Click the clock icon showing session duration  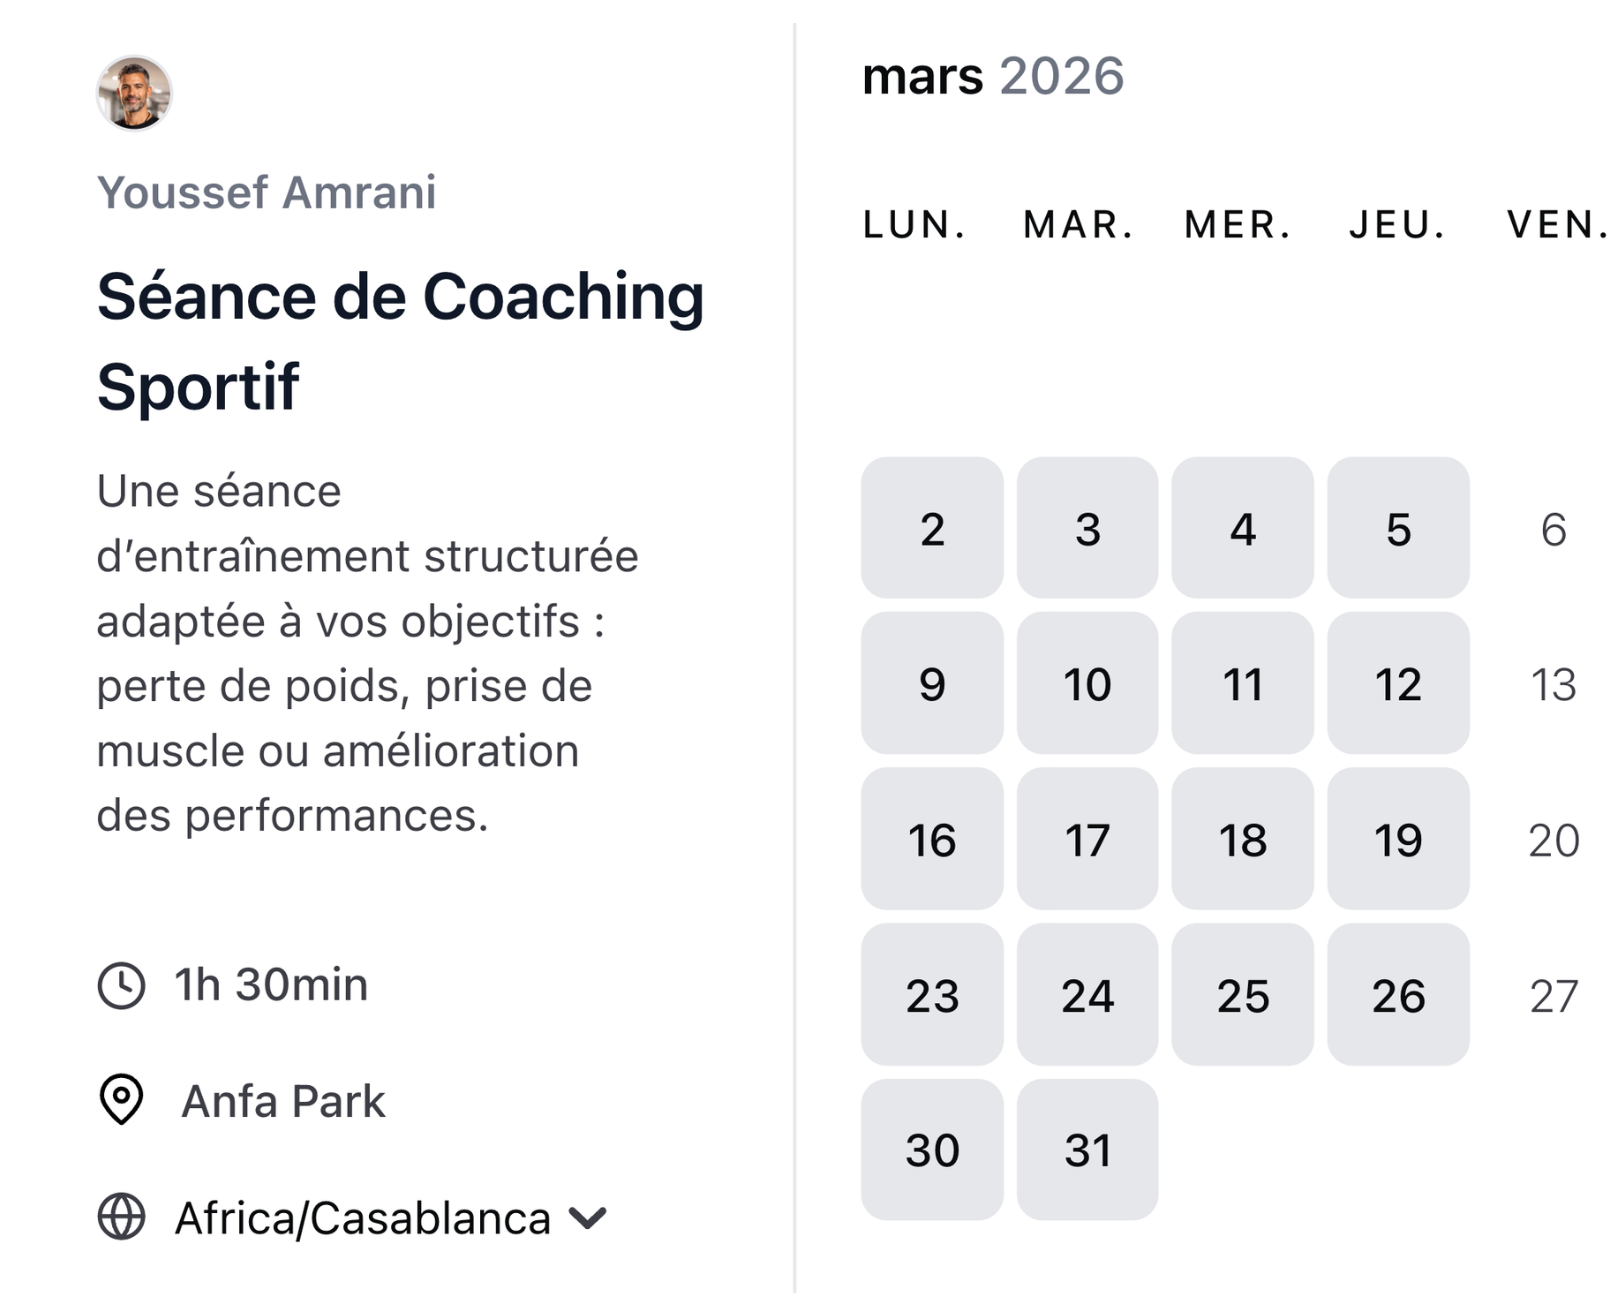click(x=122, y=985)
